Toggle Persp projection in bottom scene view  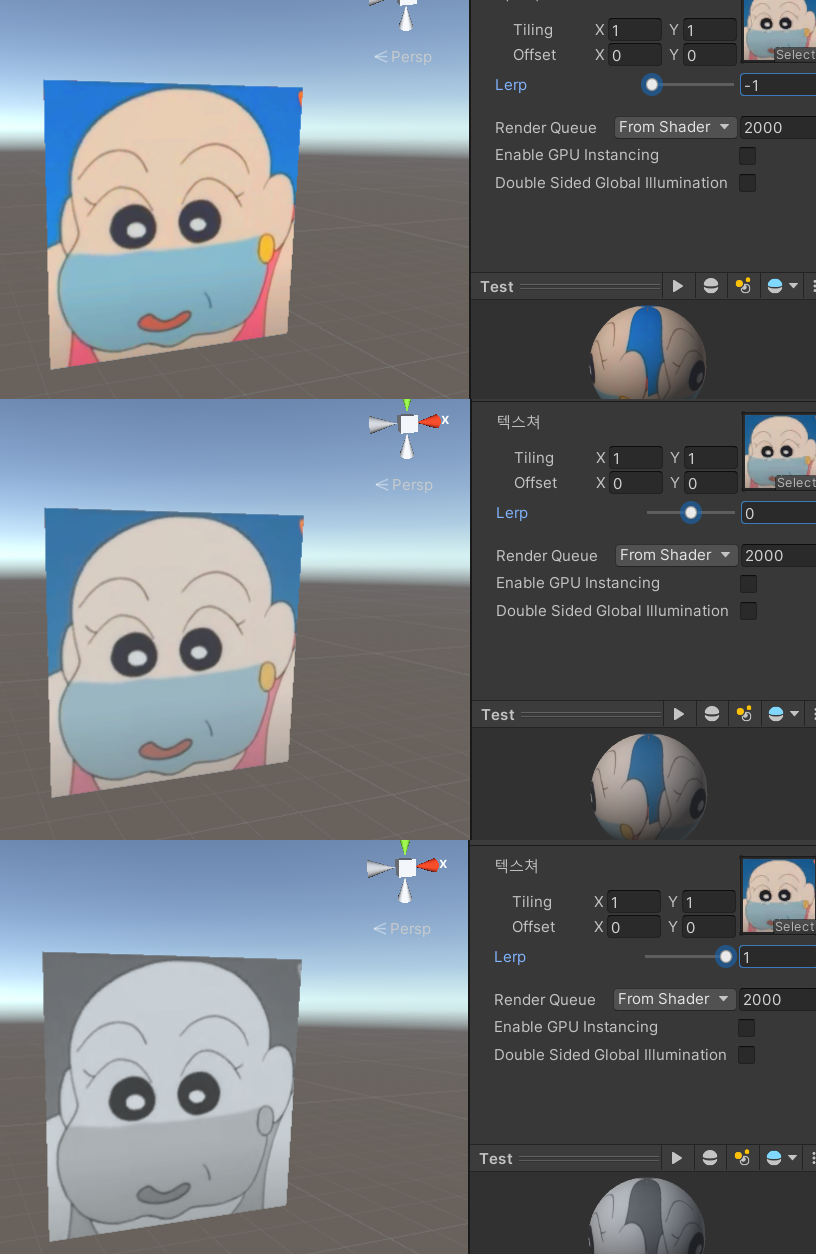point(402,929)
